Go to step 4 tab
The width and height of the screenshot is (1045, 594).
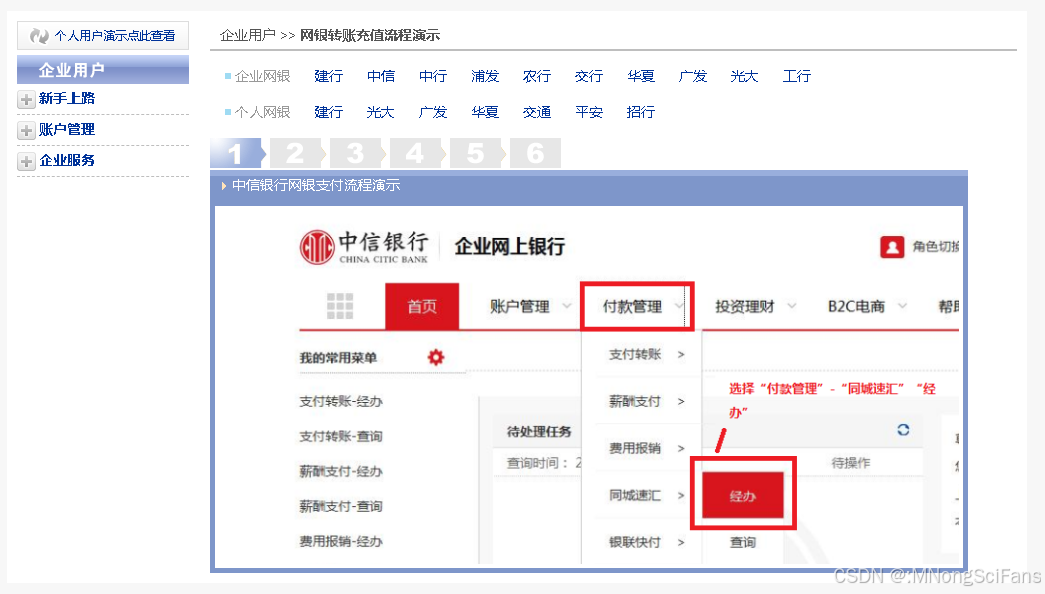pyautogui.click(x=415, y=153)
